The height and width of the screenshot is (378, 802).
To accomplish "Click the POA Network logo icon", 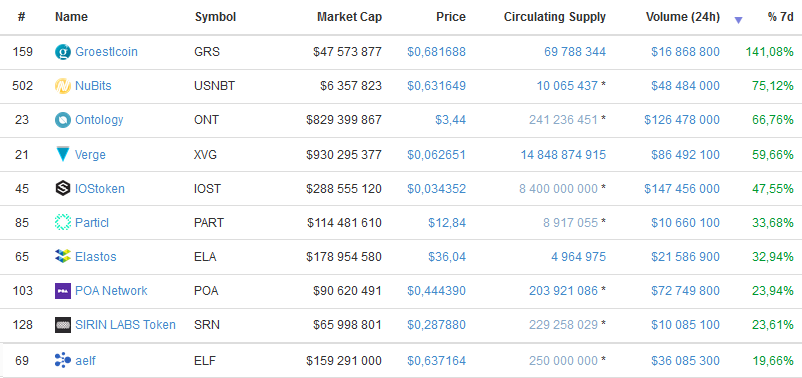I will (62, 291).
